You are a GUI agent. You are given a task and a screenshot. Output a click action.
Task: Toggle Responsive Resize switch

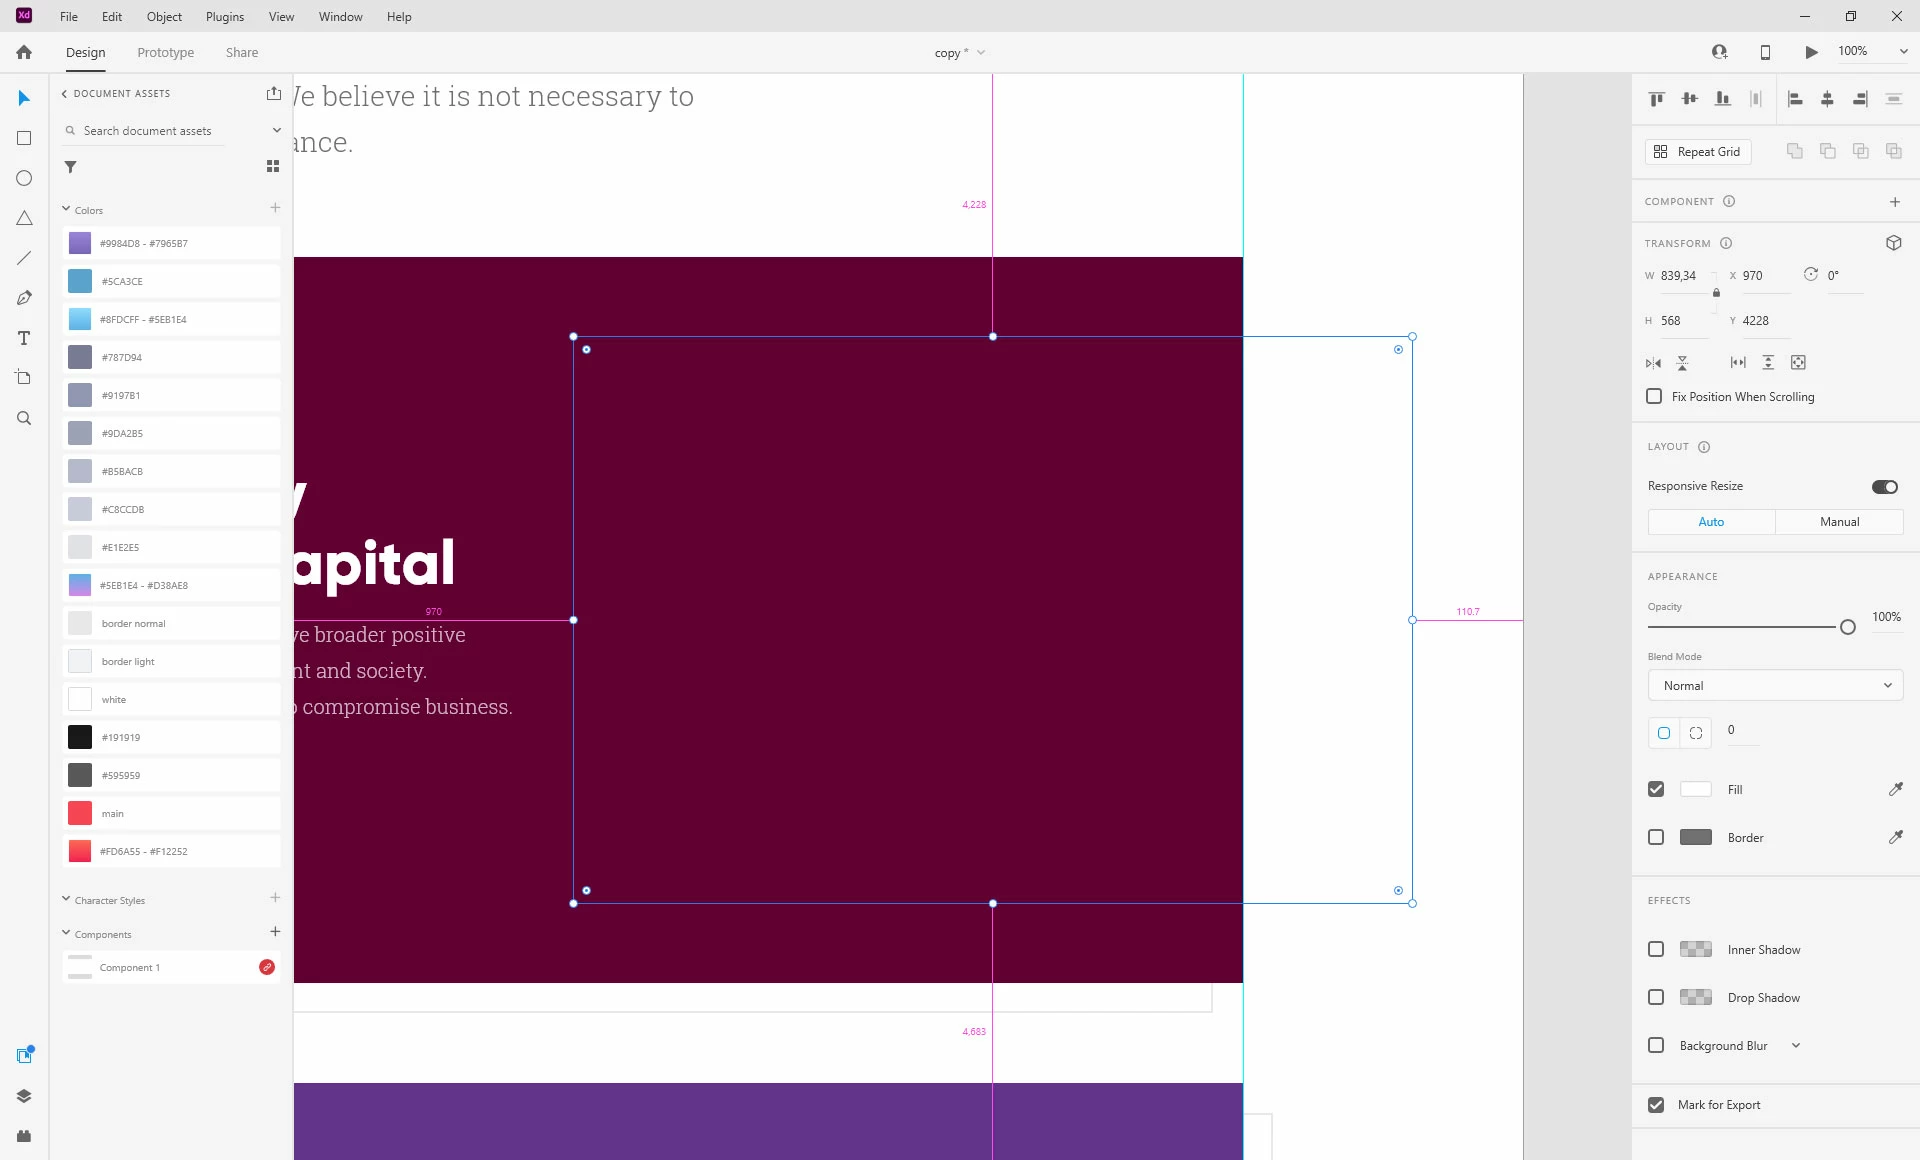1884,487
